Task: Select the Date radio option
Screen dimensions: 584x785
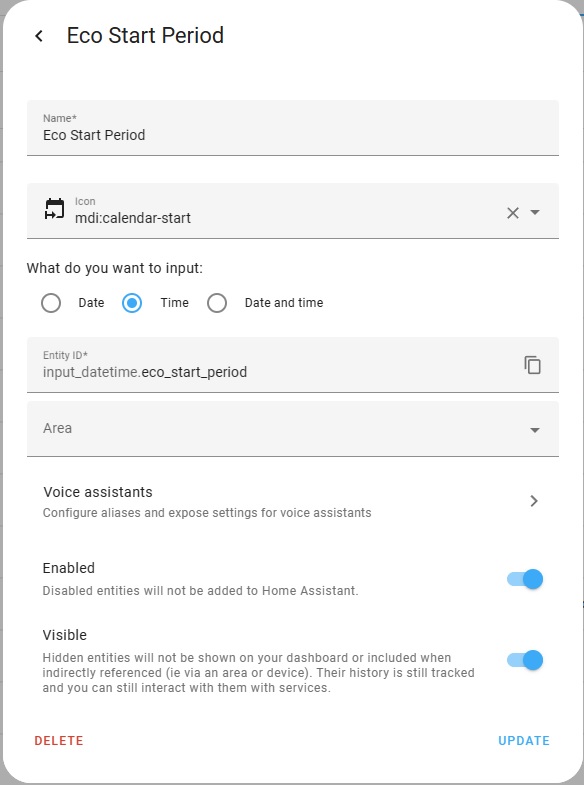Action: (51, 303)
